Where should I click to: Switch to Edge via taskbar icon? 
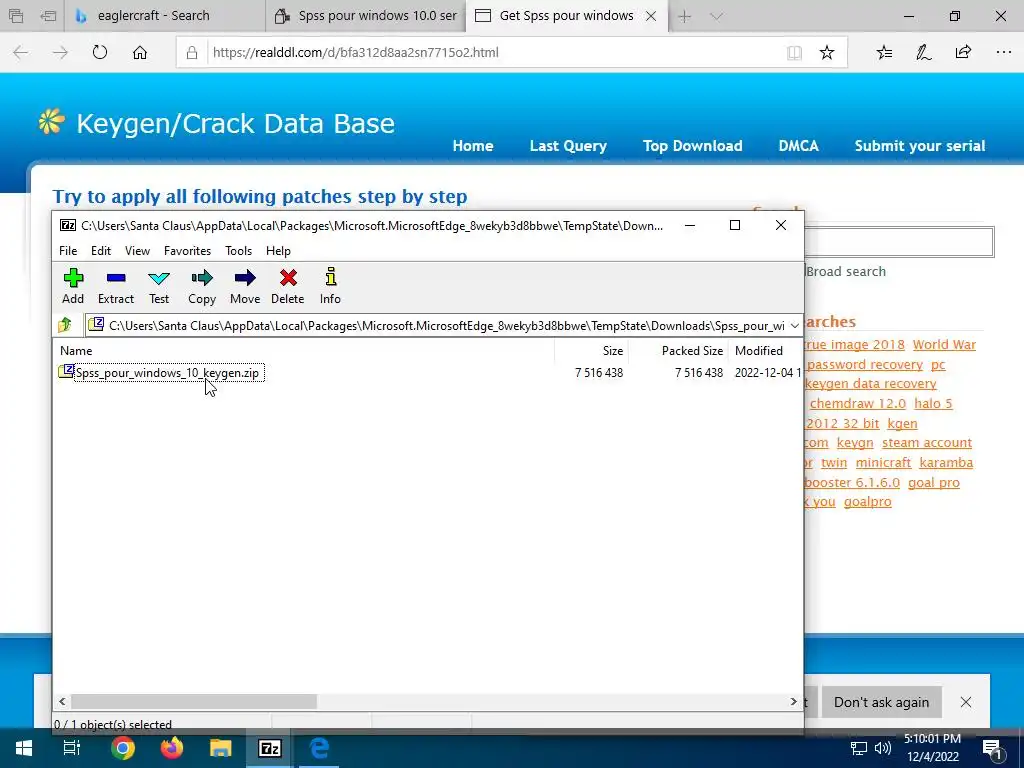pos(319,748)
